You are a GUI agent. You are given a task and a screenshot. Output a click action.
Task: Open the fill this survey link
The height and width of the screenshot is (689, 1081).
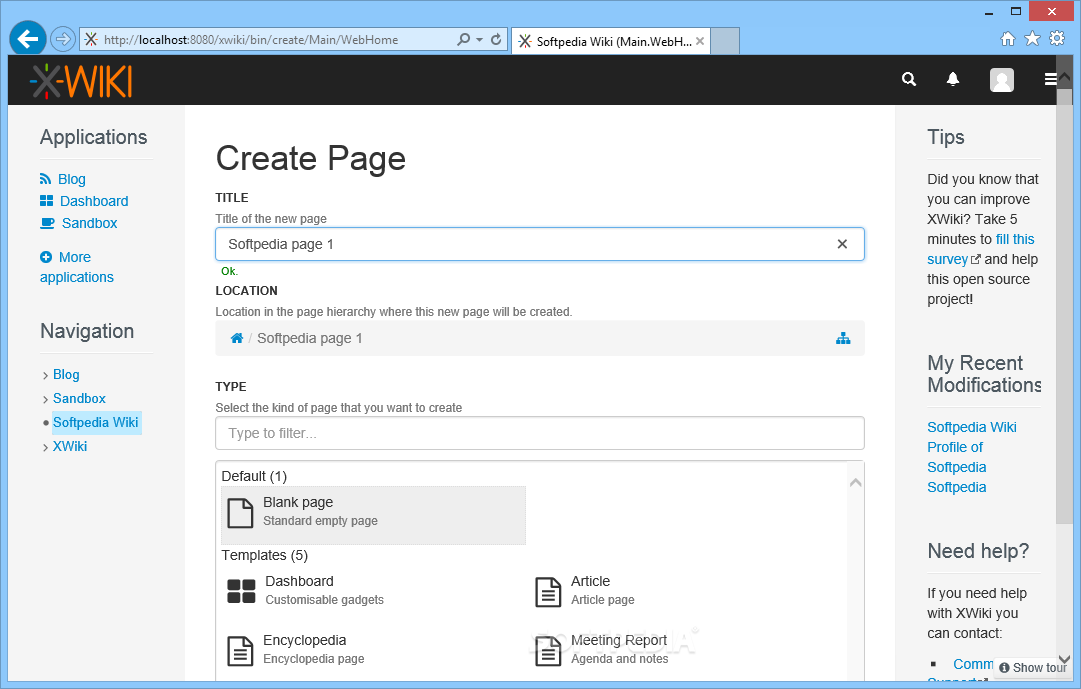[x=981, y=249]
